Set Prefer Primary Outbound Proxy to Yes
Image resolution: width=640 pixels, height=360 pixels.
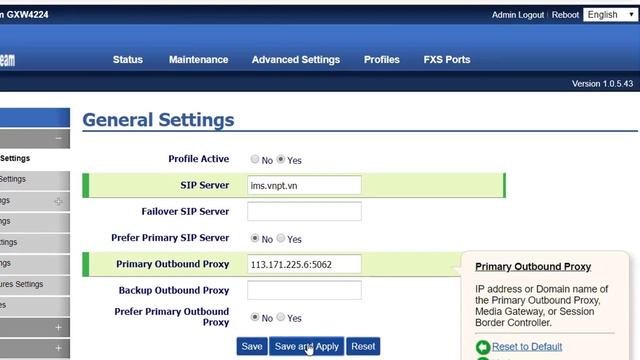[281, 317]
